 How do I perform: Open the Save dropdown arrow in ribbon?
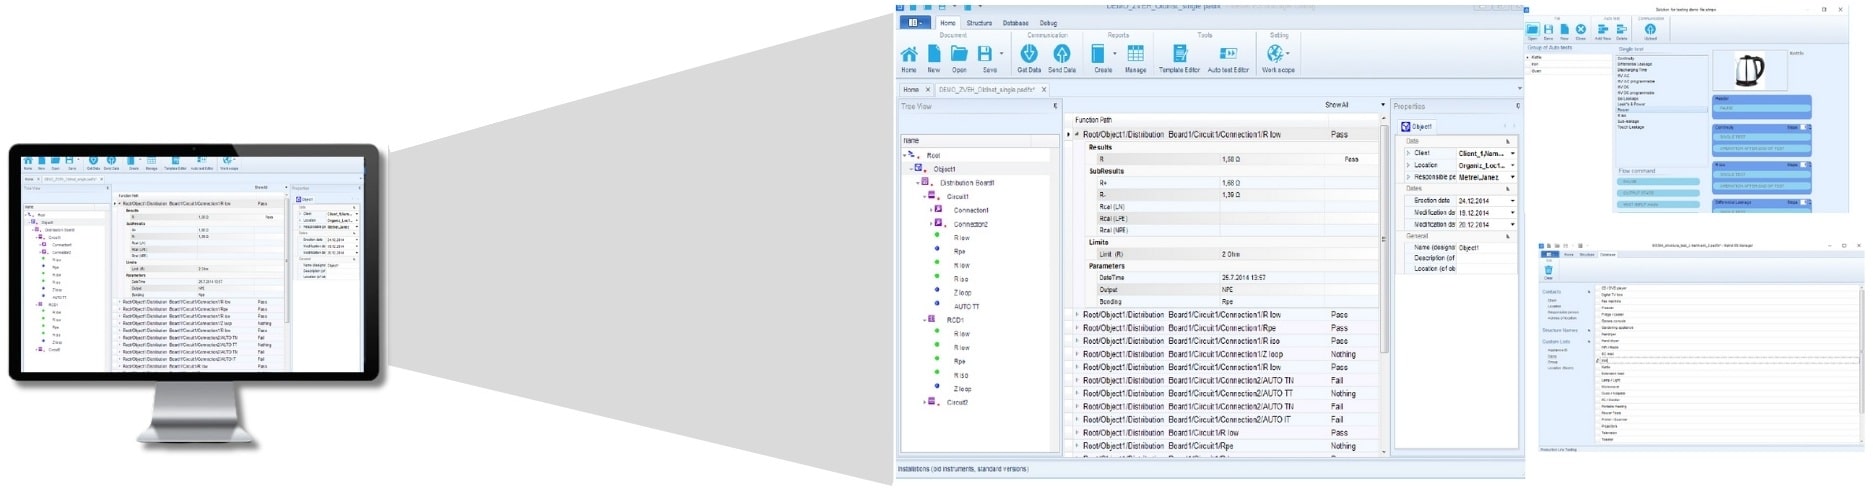click(x=1001, y=54)
